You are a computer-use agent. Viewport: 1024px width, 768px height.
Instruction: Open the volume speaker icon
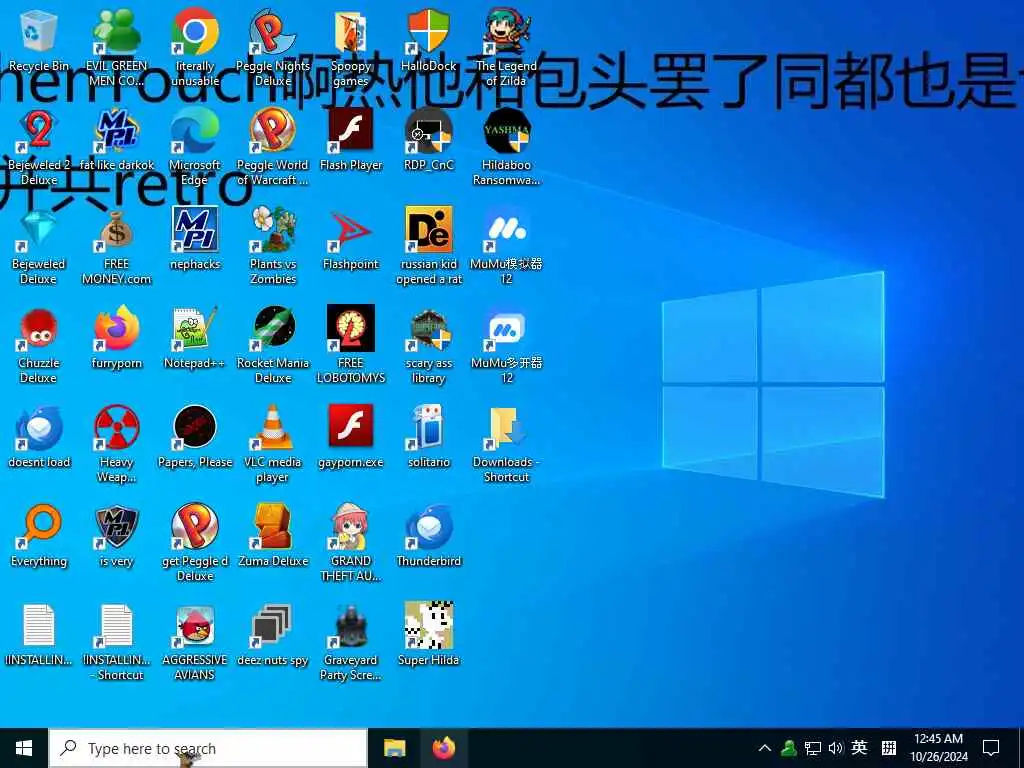pos(835,748)
